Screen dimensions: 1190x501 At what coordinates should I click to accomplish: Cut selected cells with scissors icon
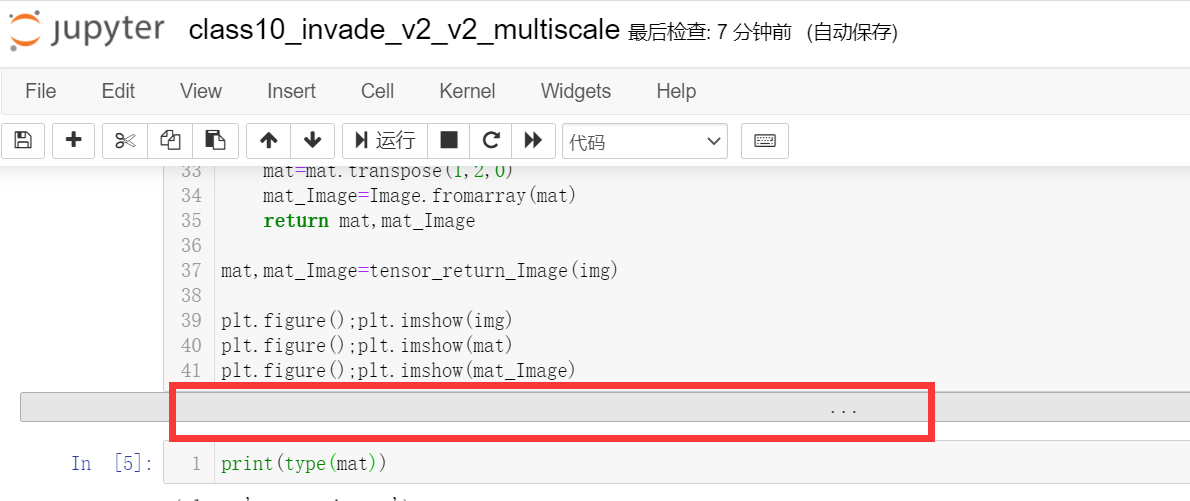coord(125,141)
